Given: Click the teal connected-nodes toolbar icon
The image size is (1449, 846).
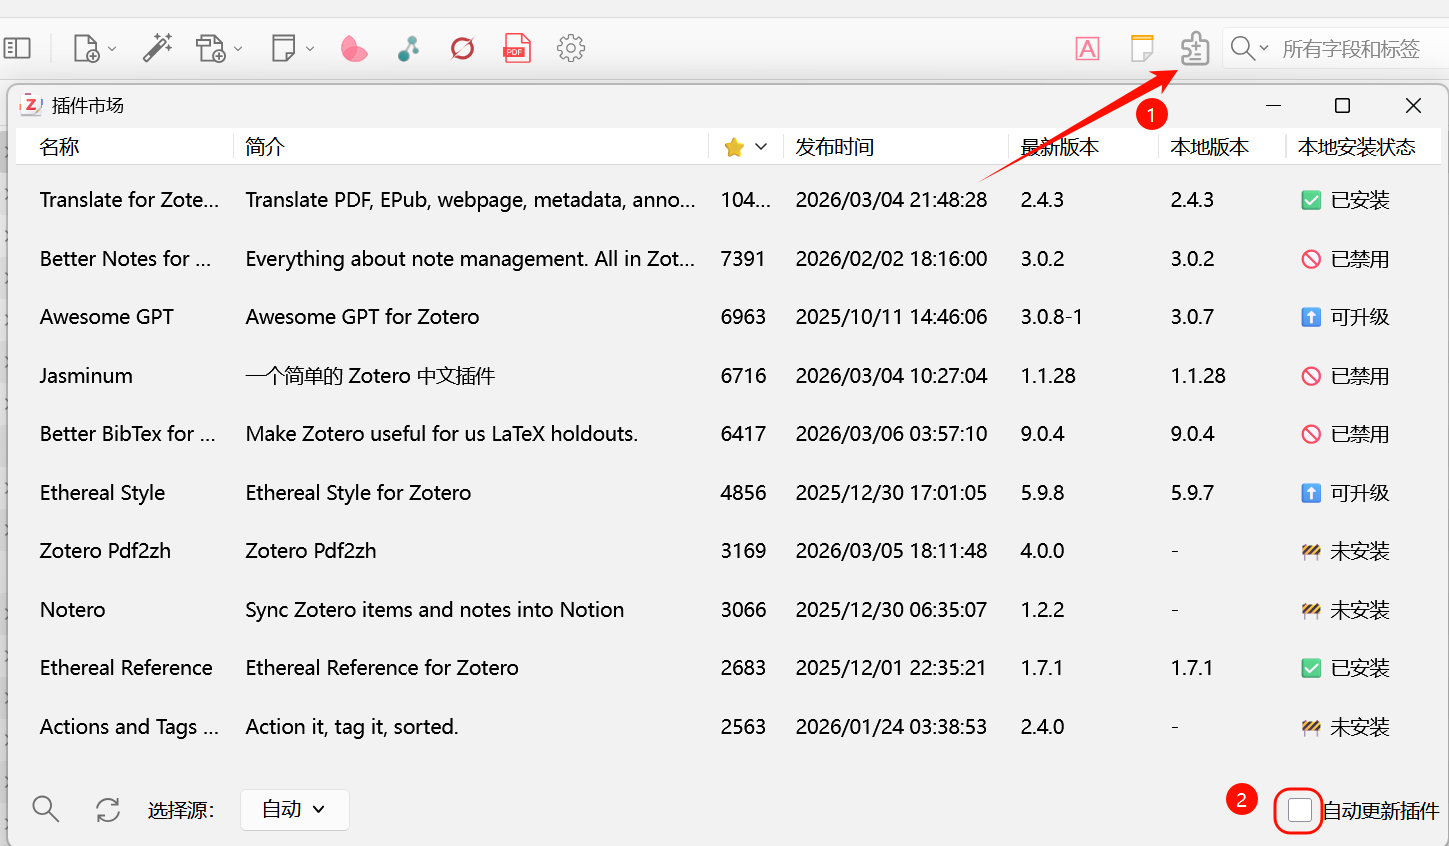Looking at the screenshot, I should 408,48.
